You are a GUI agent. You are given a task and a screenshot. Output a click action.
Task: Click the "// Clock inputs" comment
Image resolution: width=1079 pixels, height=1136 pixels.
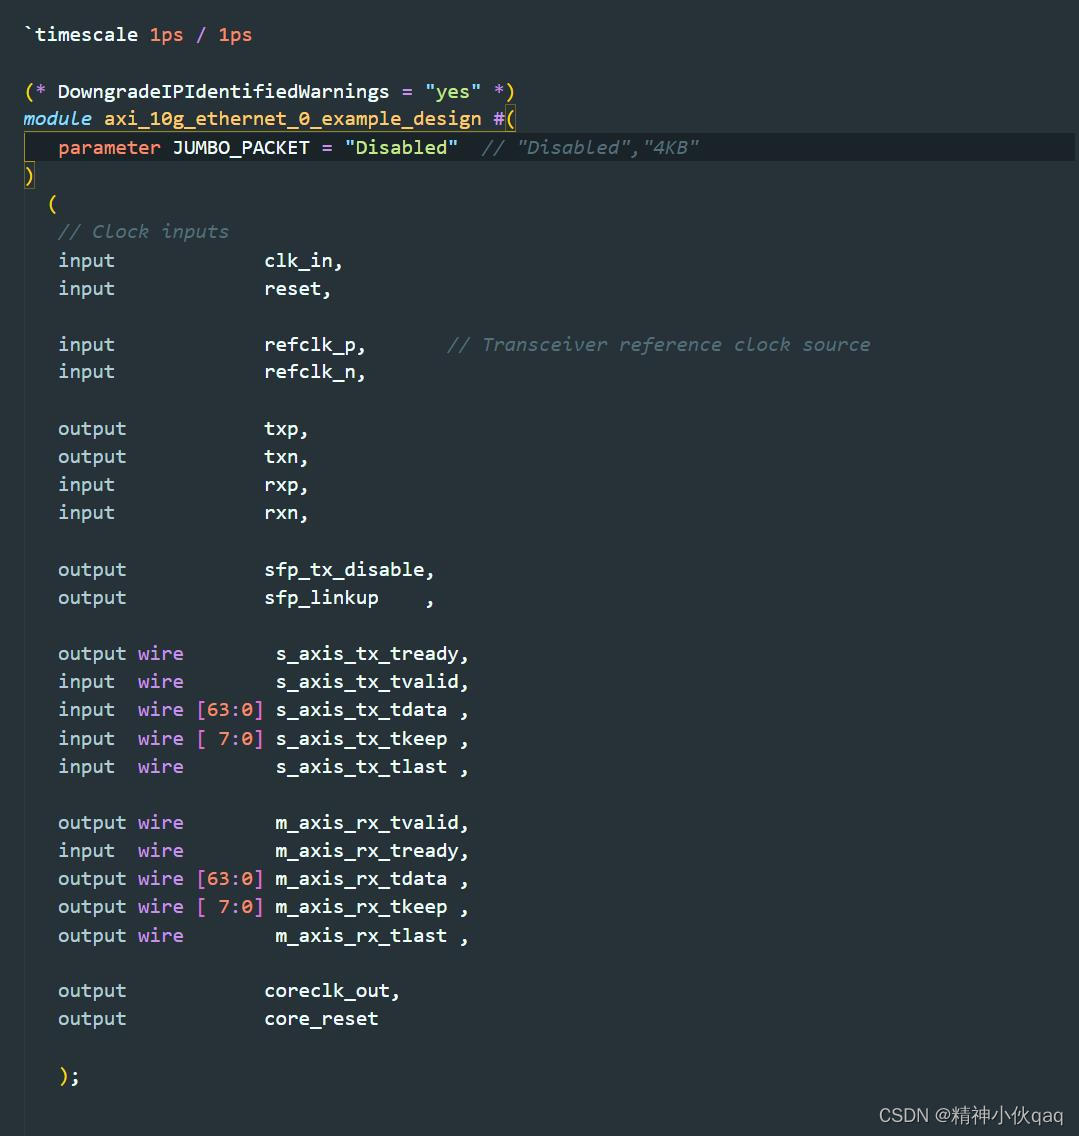(143, 232)
